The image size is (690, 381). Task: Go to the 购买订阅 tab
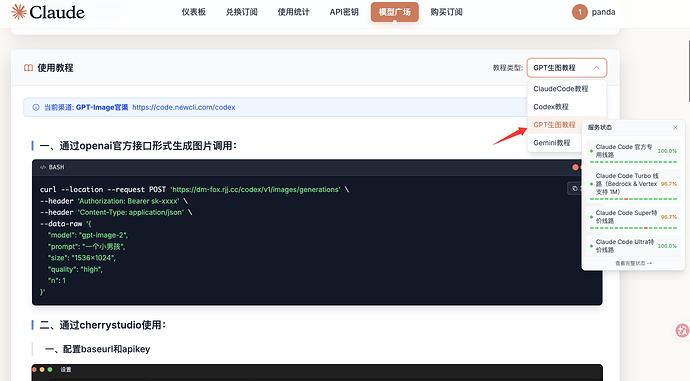click(446, 12)
